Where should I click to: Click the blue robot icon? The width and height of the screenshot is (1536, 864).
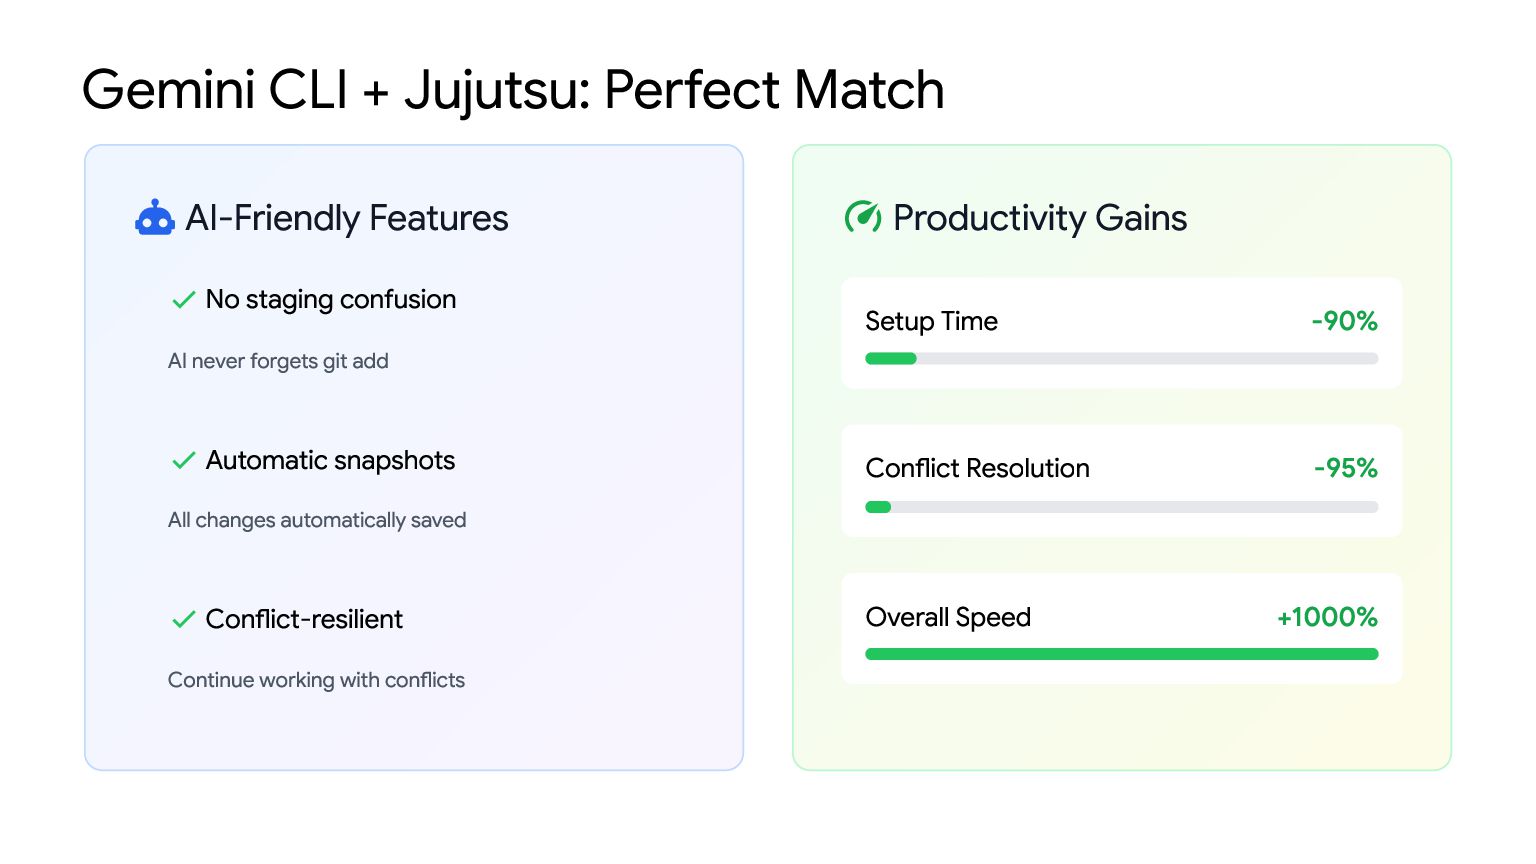point(155,217)
